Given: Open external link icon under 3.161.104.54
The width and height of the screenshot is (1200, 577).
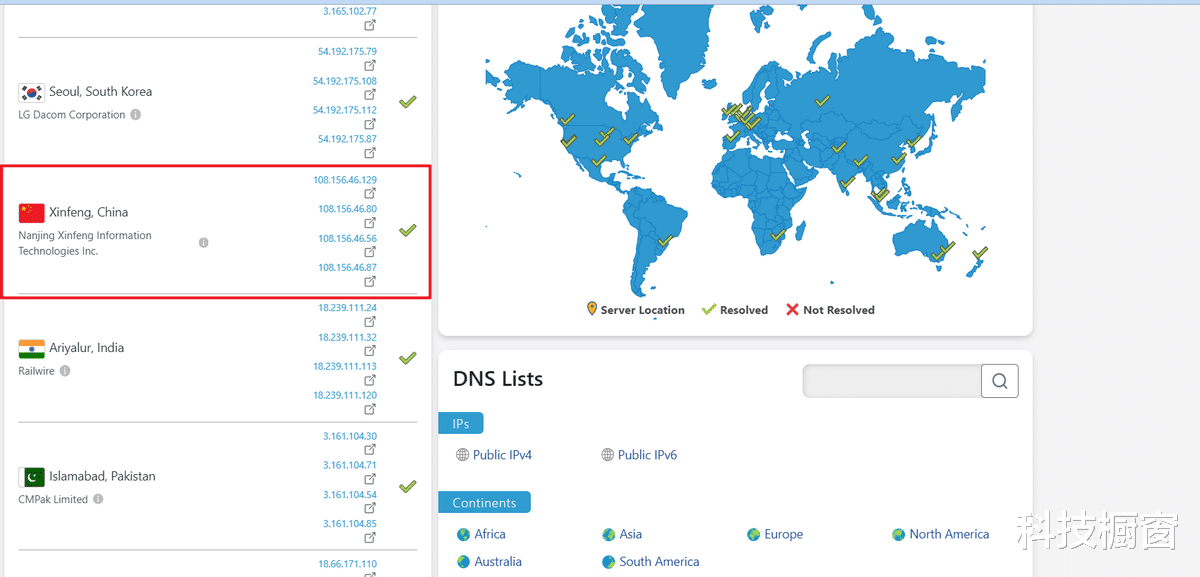Looking at the screenshot, I should tap(370, 508).
